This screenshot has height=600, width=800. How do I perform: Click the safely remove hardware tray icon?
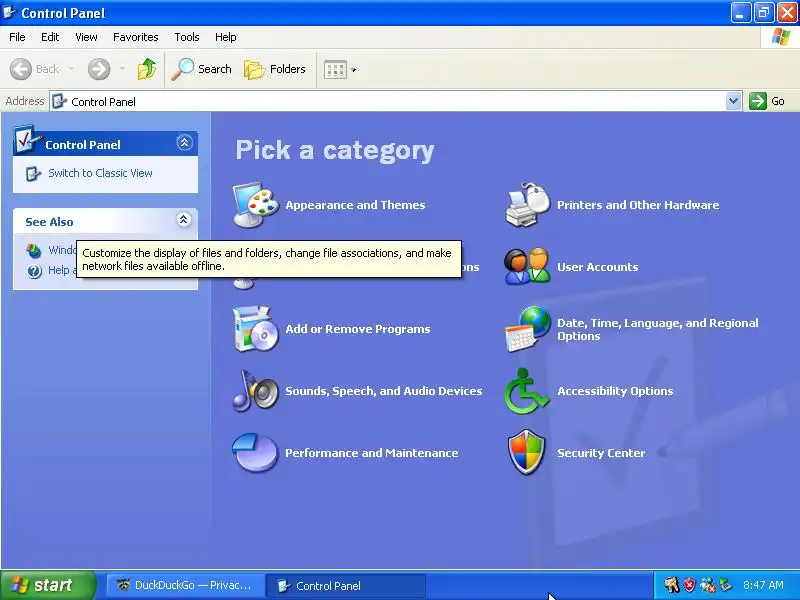coord(725,585)
